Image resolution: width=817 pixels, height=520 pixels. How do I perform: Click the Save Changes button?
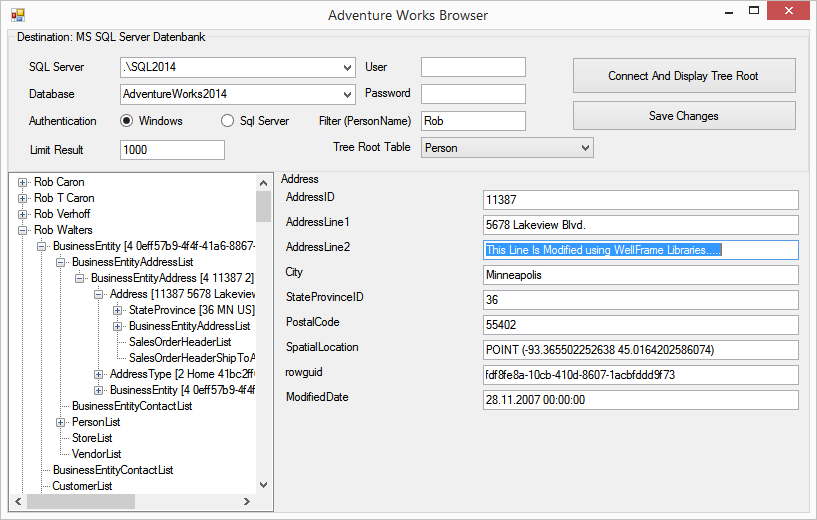click(684, 116)
